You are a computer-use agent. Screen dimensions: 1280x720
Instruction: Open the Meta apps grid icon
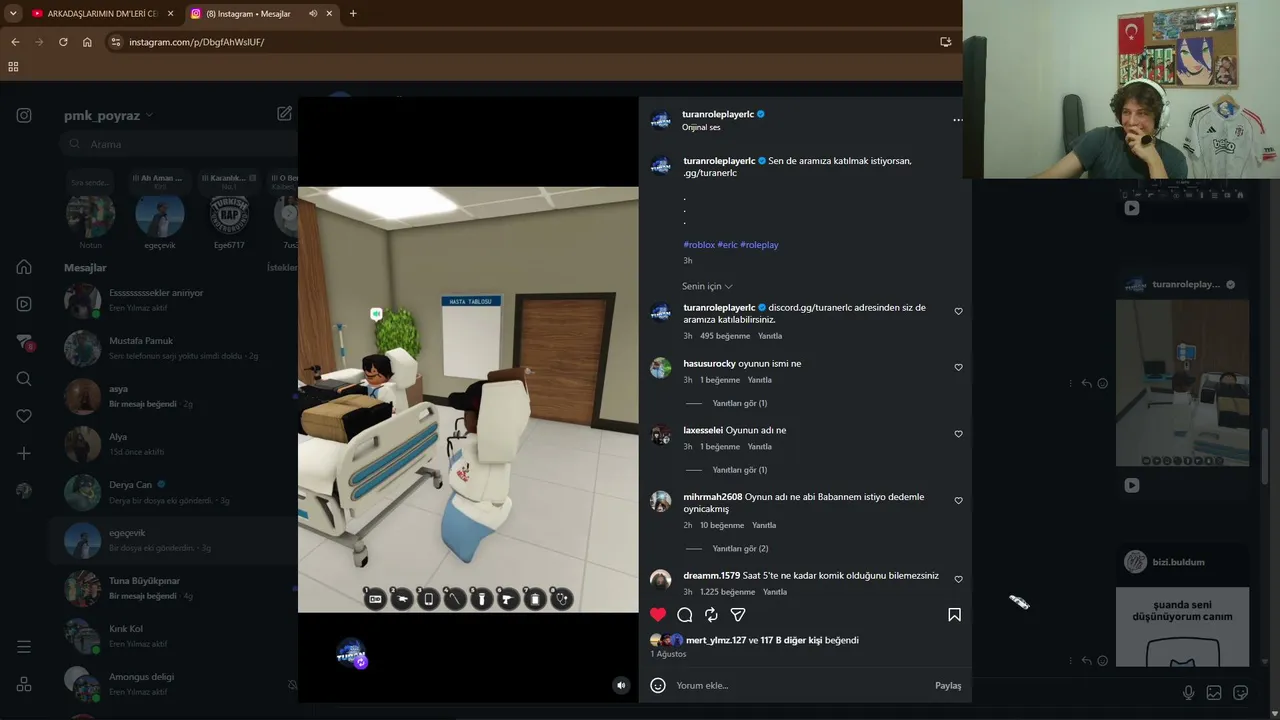[24, 684]
